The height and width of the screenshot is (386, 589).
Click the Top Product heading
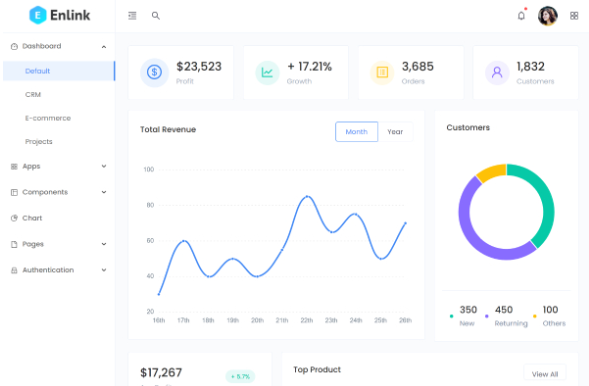[317, 369]
